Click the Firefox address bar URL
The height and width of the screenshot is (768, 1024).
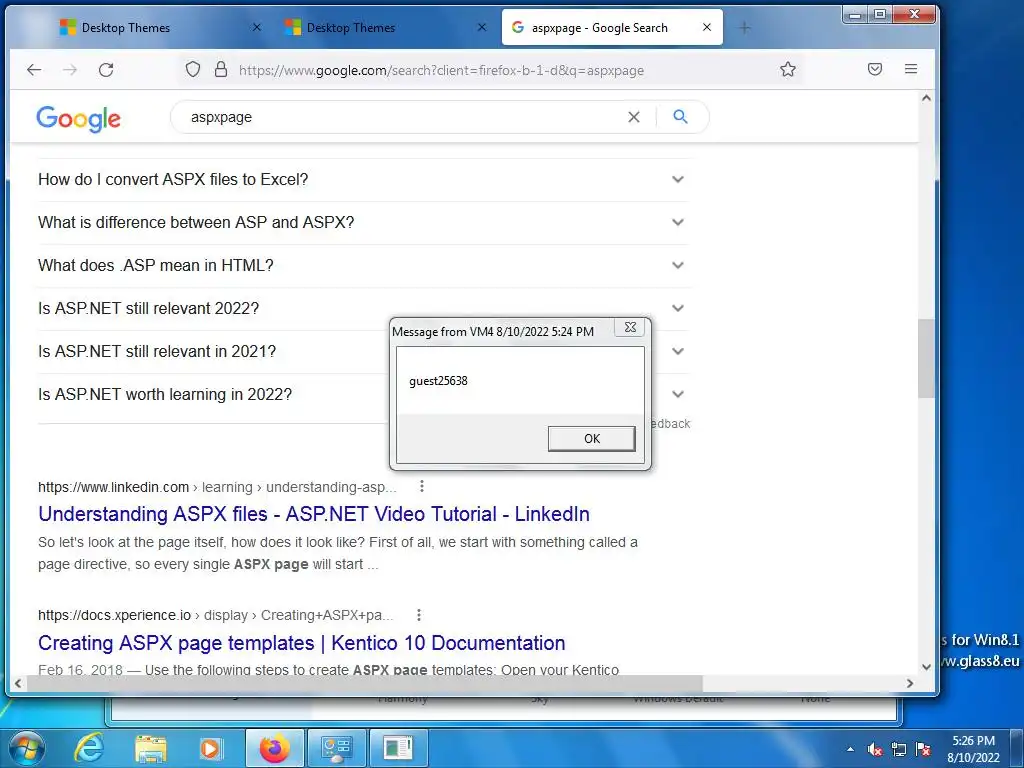441,70
